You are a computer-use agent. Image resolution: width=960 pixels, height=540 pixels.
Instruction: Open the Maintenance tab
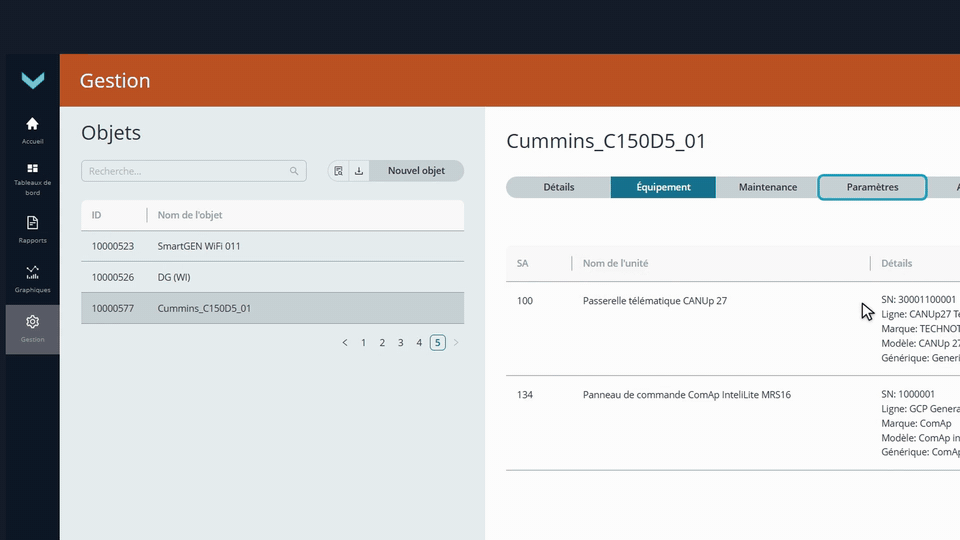(768, 187)
